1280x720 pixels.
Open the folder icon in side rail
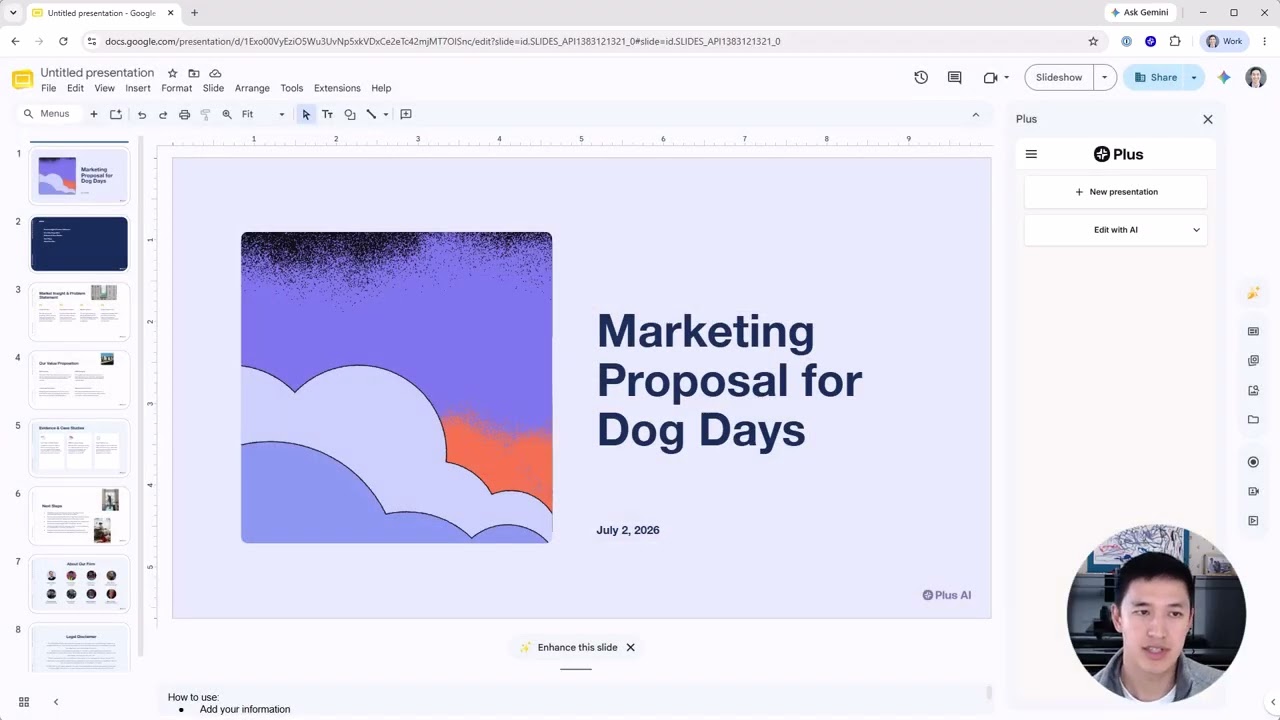click(x=1253, y=420)
